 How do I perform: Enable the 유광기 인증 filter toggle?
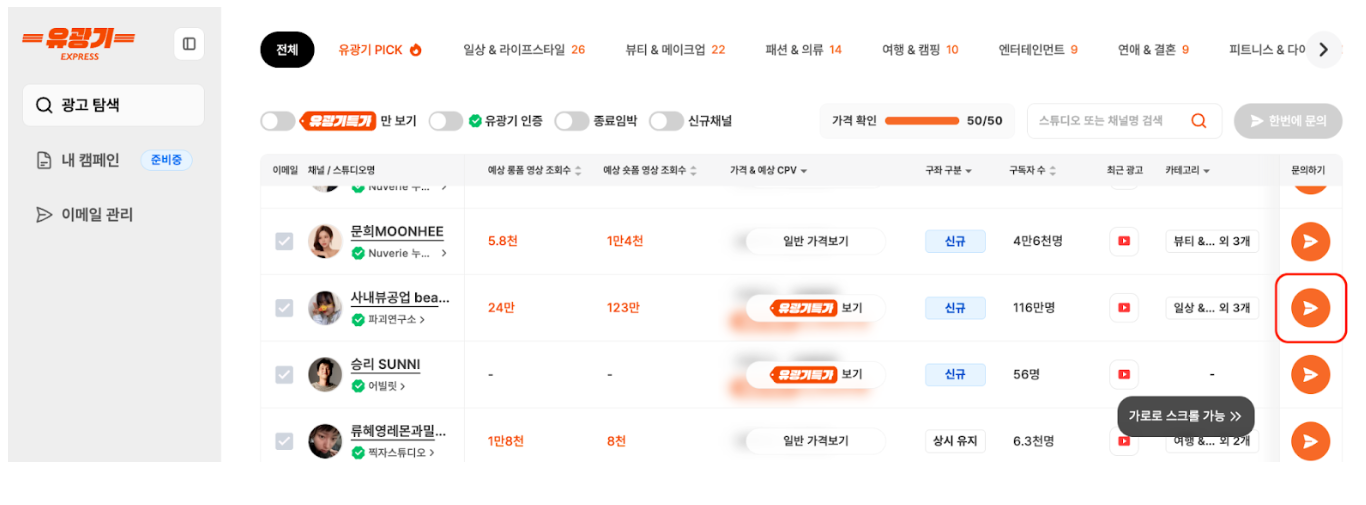pos(445,121)
